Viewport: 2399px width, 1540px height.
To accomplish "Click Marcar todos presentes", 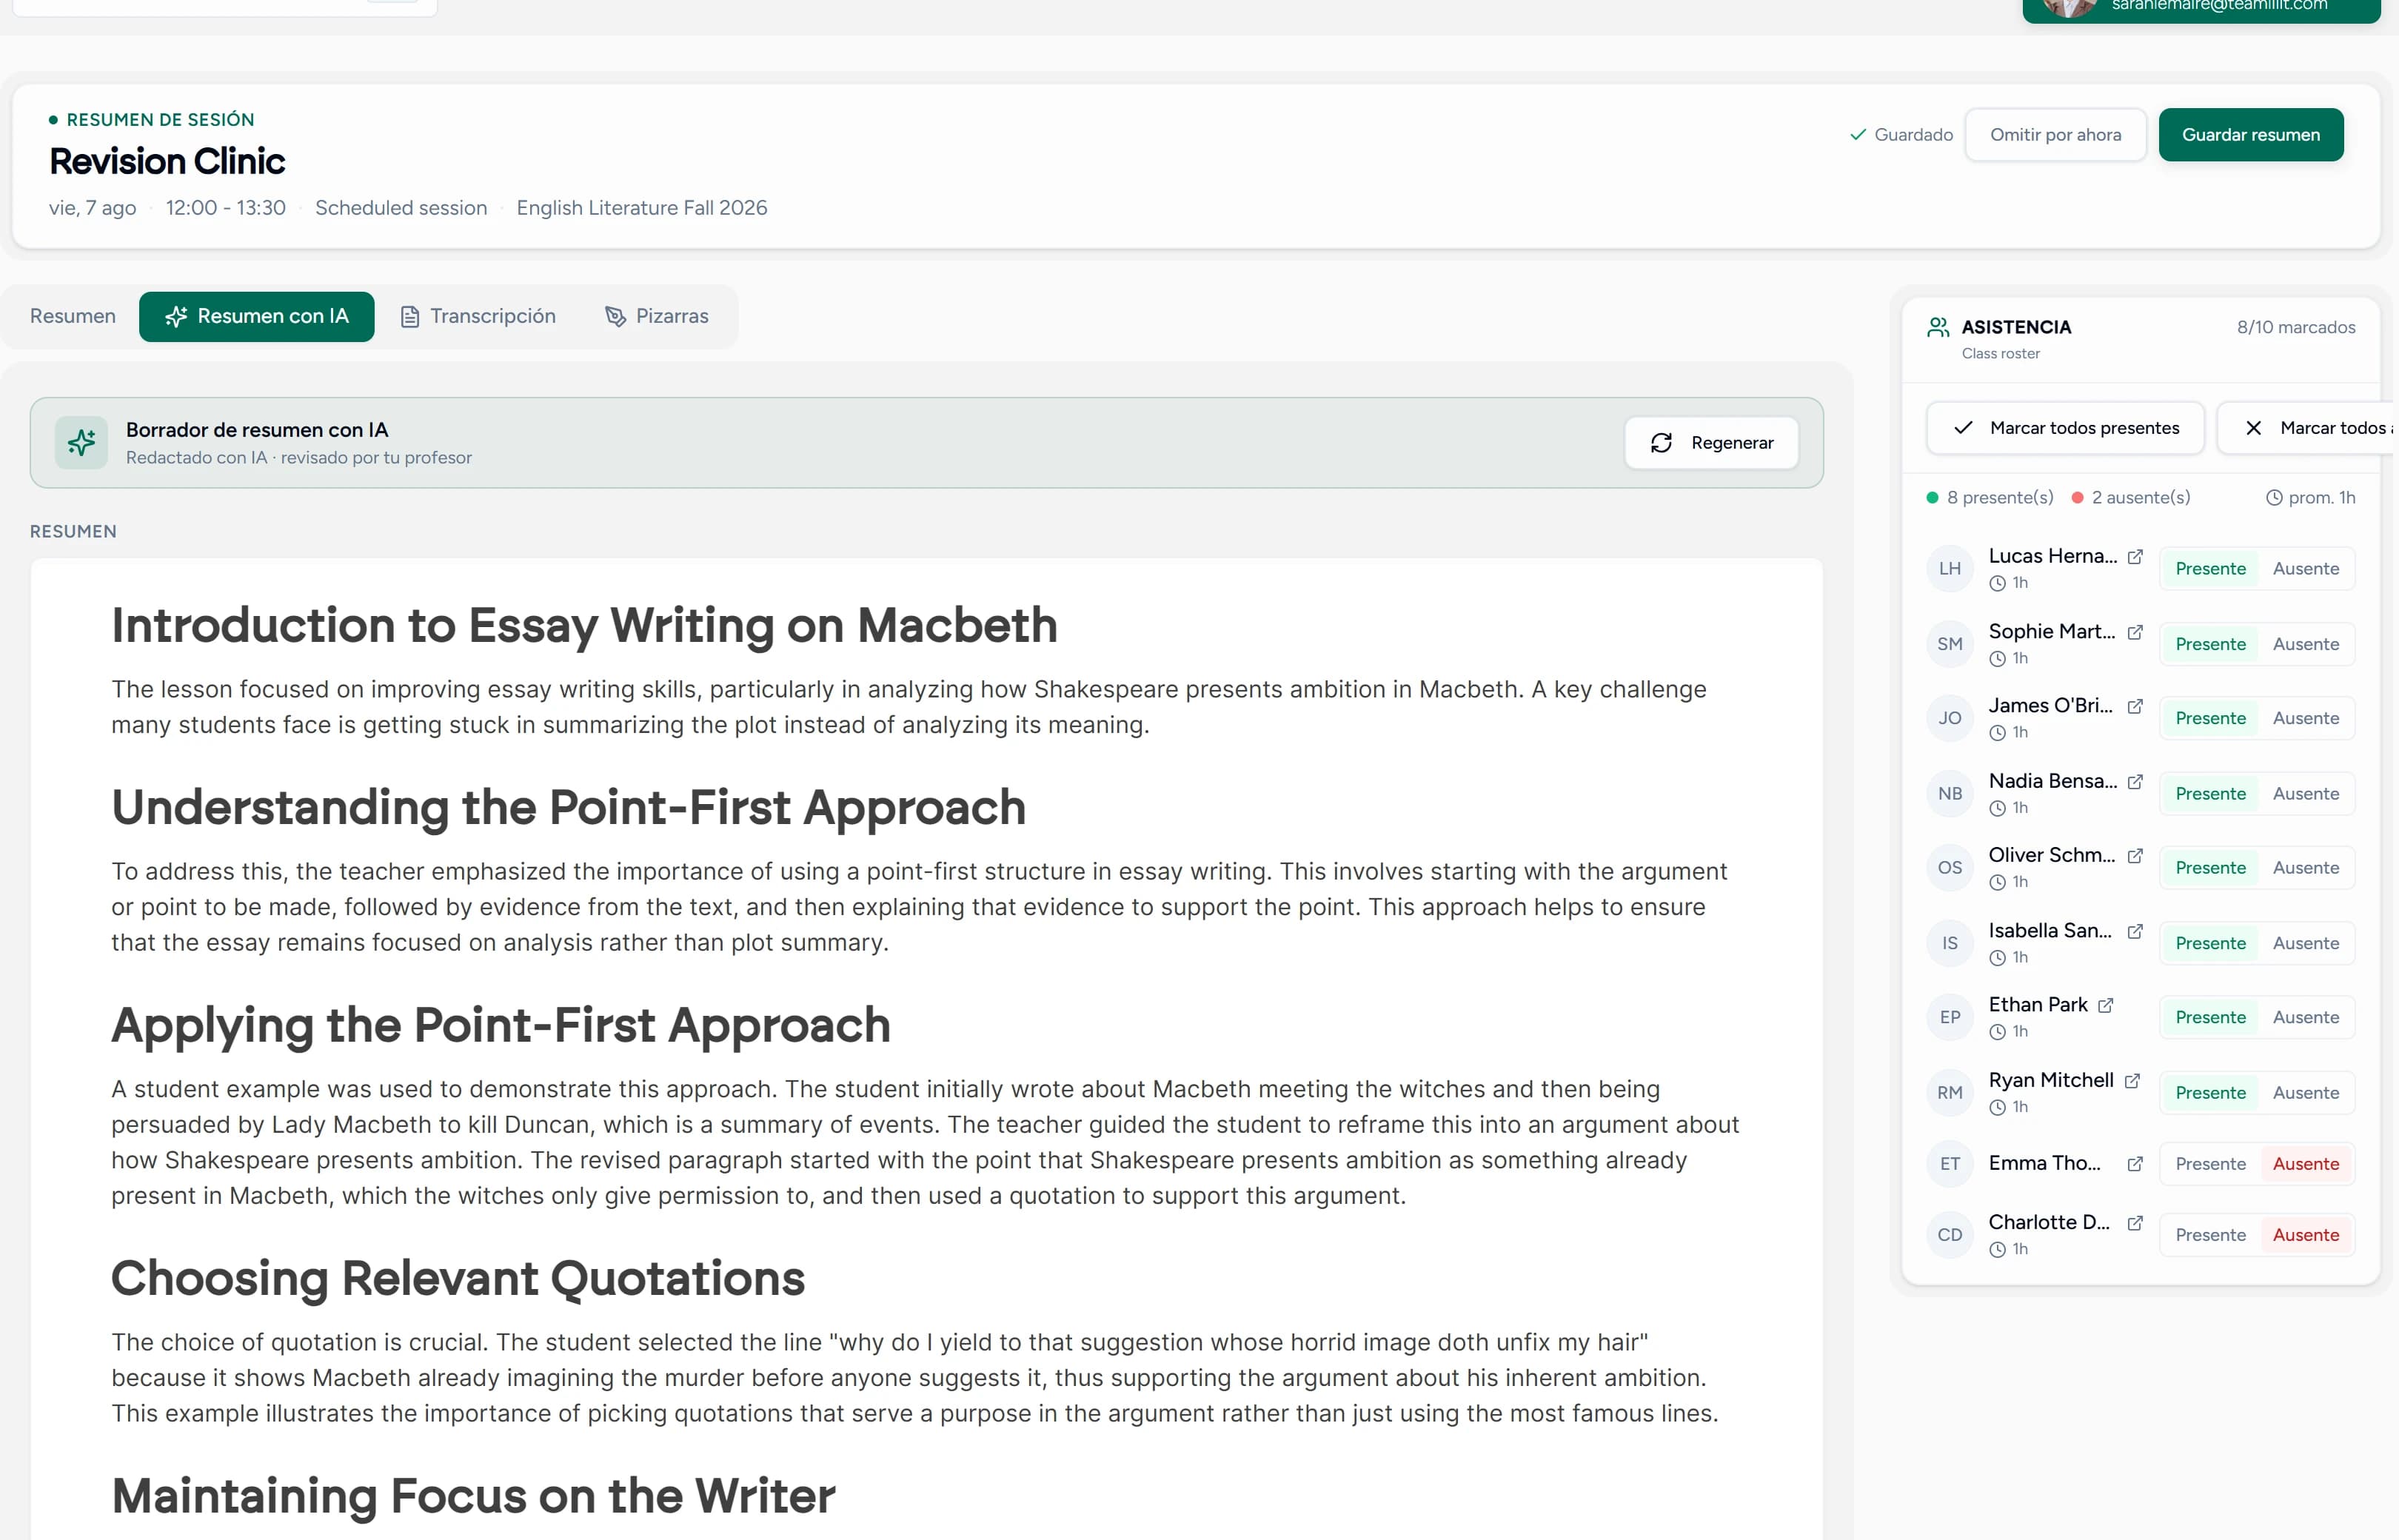I will coord(2066,428).
